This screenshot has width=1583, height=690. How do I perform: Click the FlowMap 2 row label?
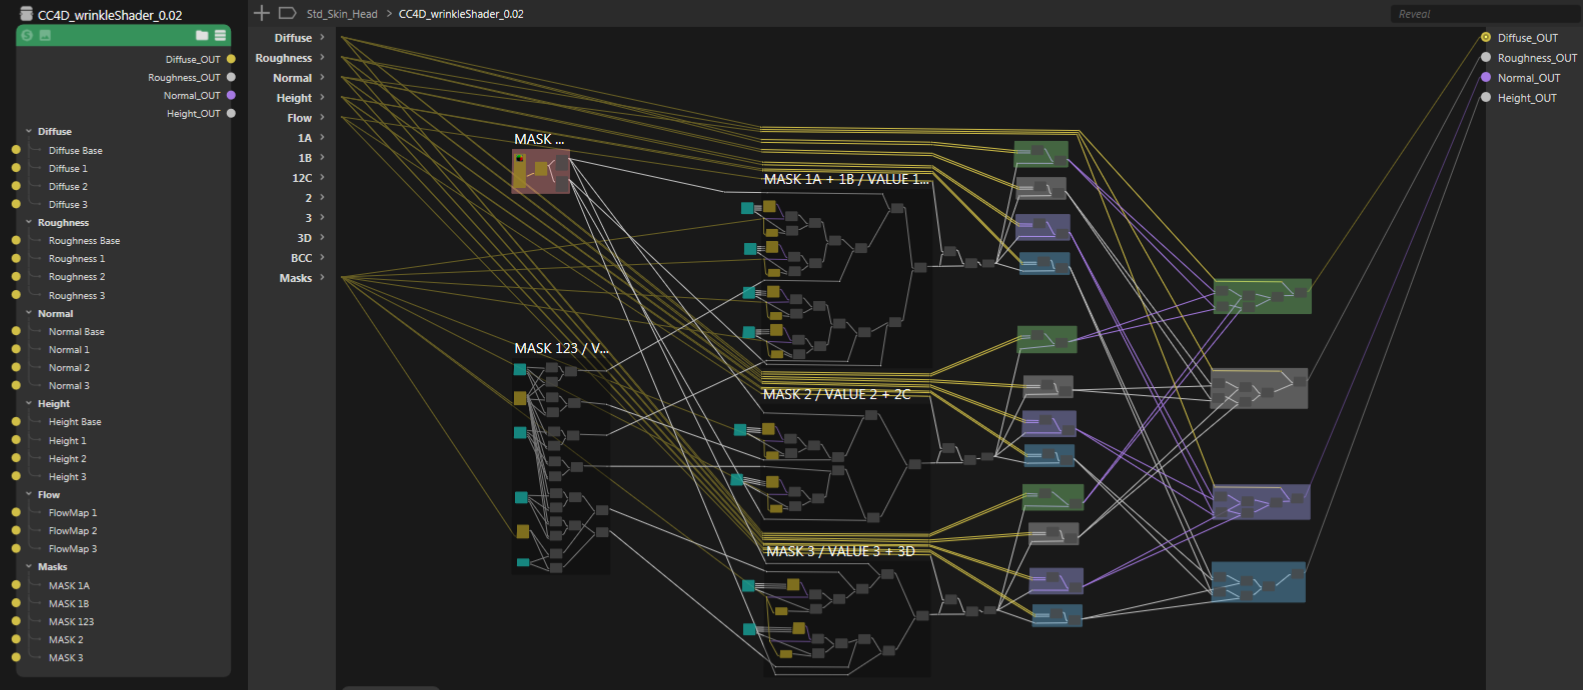point(73,530)
